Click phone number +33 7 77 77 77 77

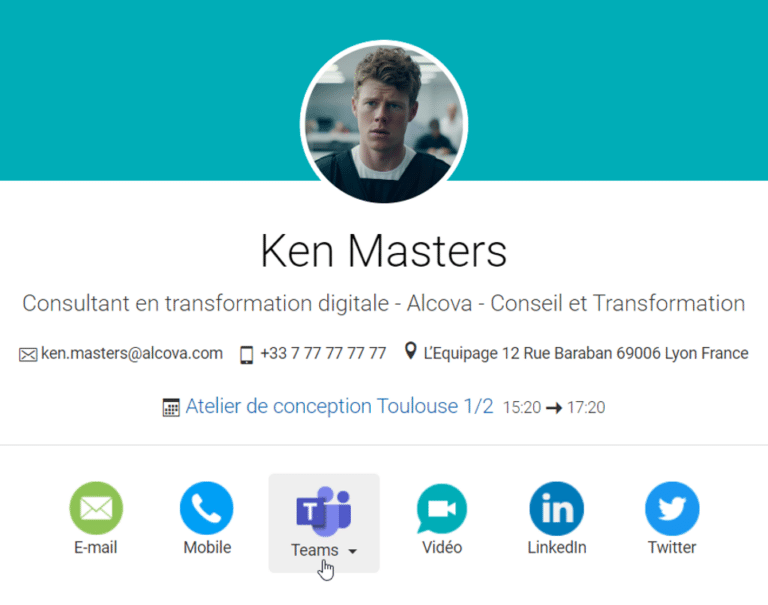(323, 353)
